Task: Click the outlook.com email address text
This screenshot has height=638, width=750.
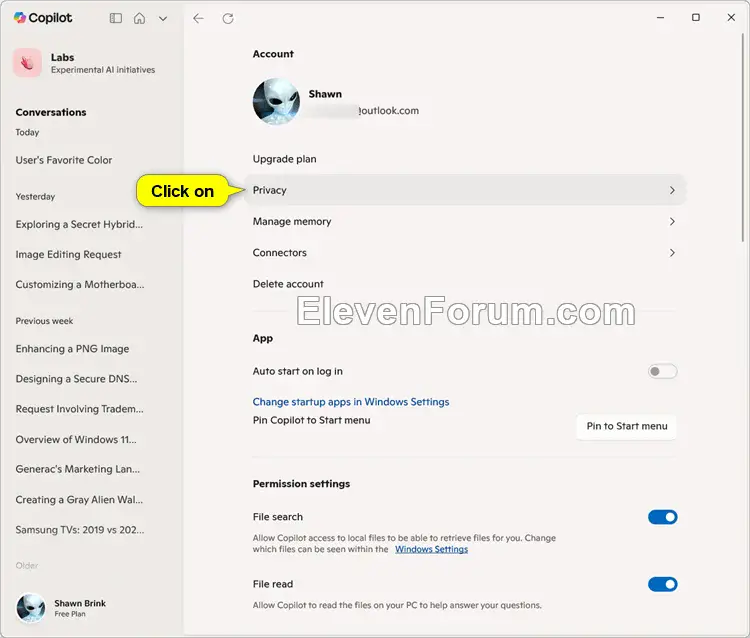Action: 388,110
